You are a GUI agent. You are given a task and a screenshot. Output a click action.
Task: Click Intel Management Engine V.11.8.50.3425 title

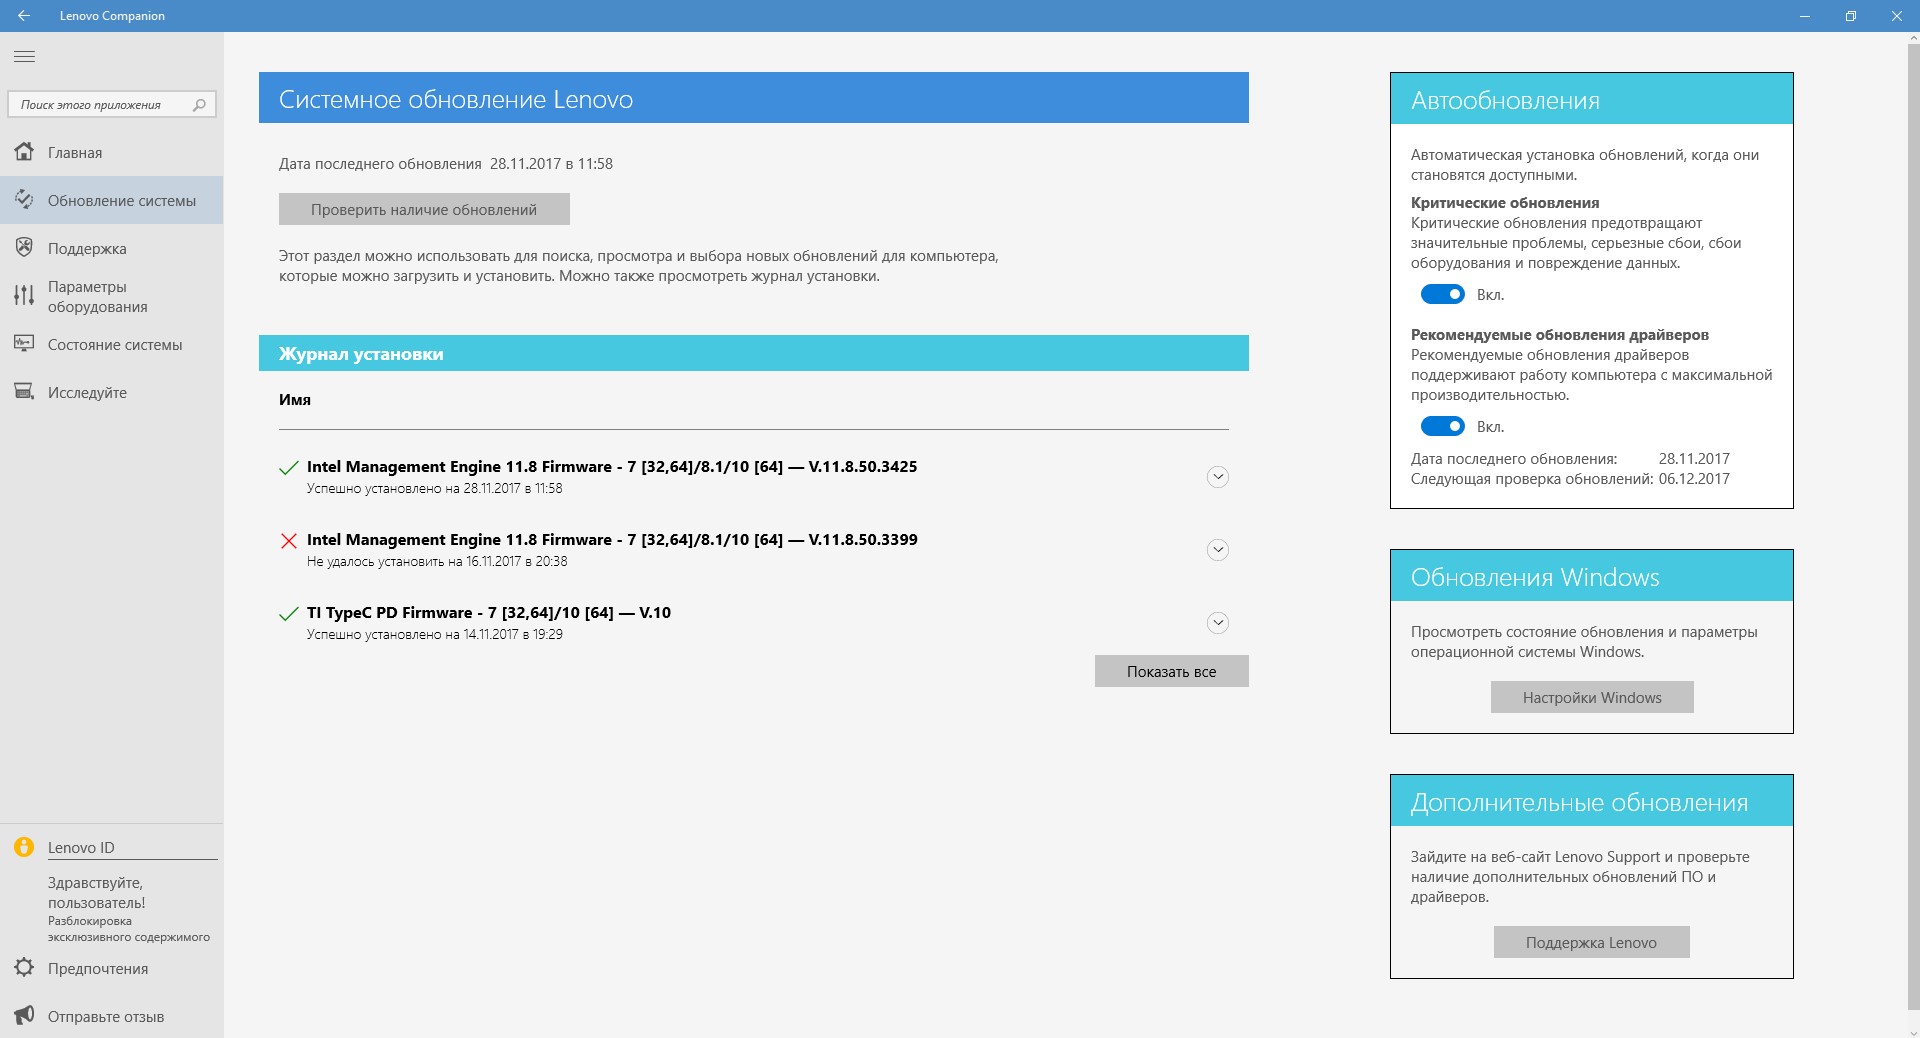click(x=612, y=466)
